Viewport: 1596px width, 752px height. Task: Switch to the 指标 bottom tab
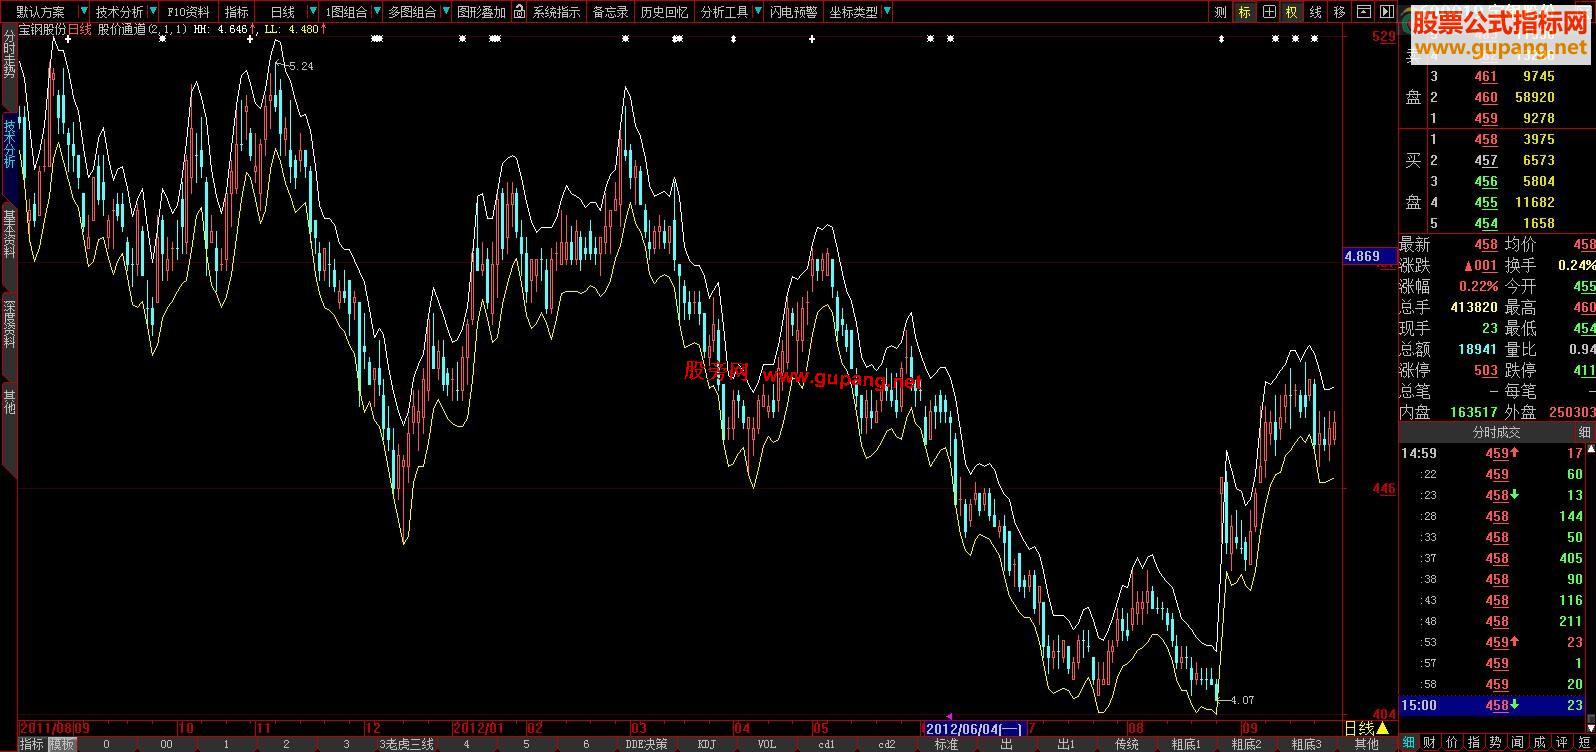tap(31, 744)
